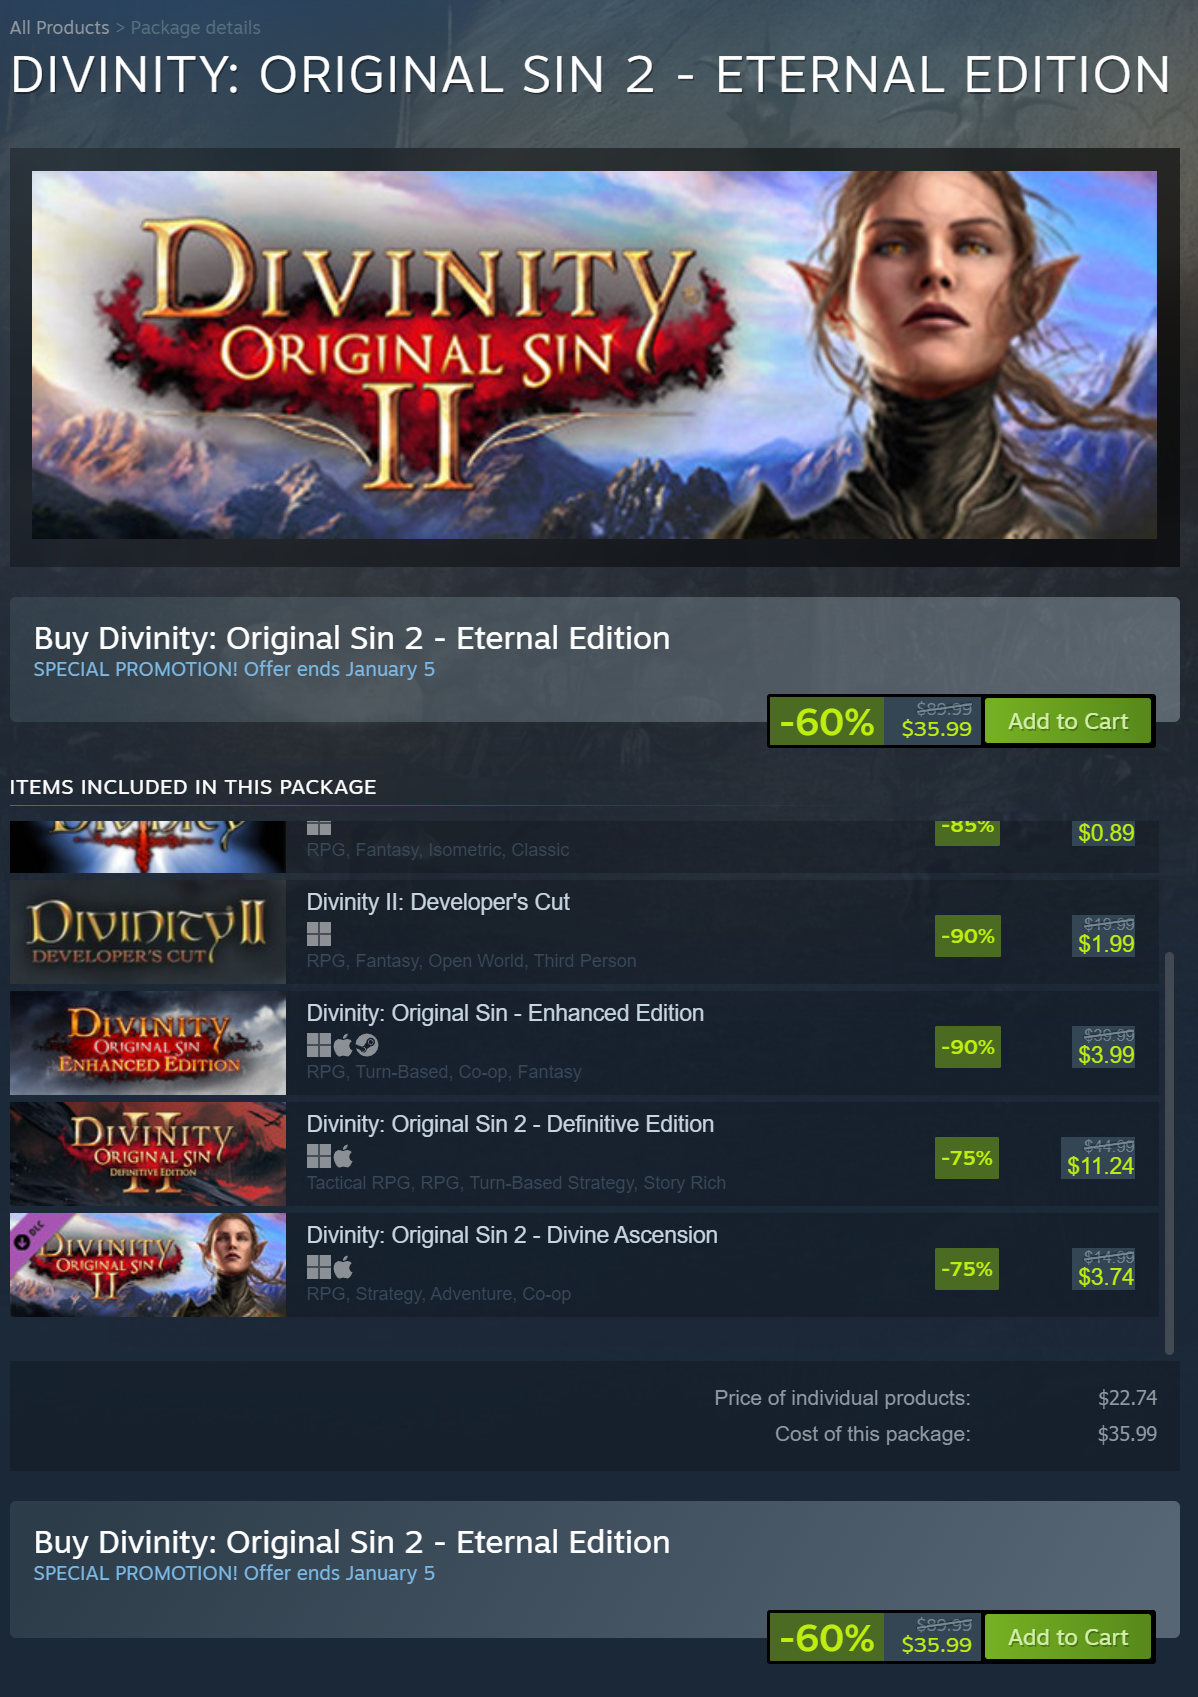Click the Divinity II Developer's Cut thumbnail
The height and width of the screenshot is (1697, 1198).
[x=148, y=932]
